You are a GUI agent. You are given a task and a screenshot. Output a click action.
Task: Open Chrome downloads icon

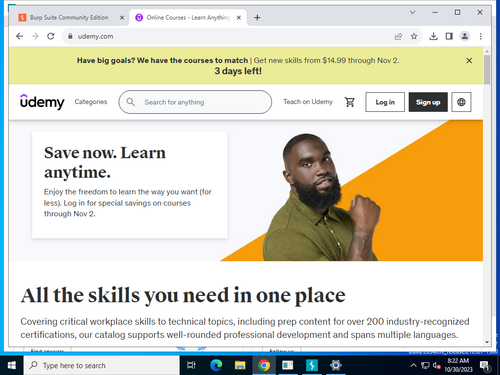point(433,36)
